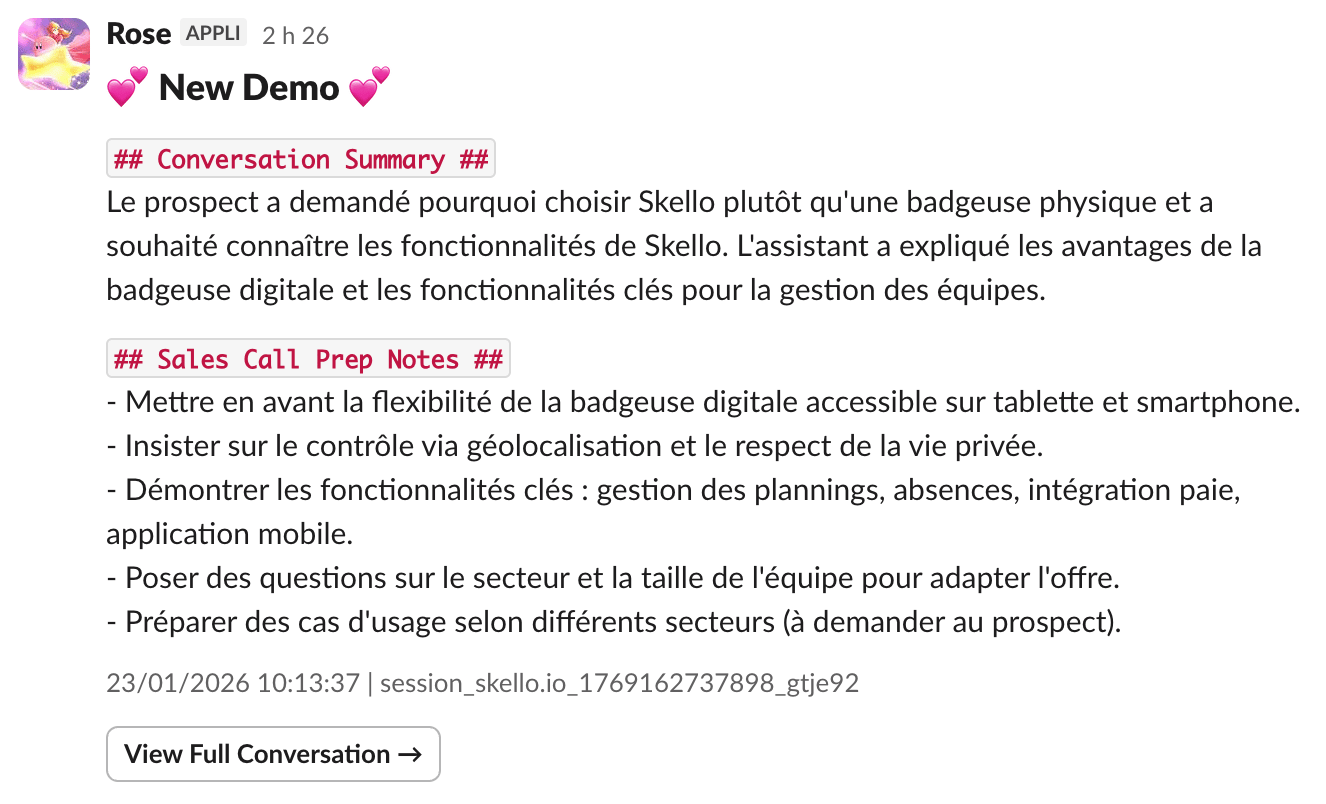Click the message timestamp 2 h 26
This screenshot has width=1326, height=804.
pos(295,36)
